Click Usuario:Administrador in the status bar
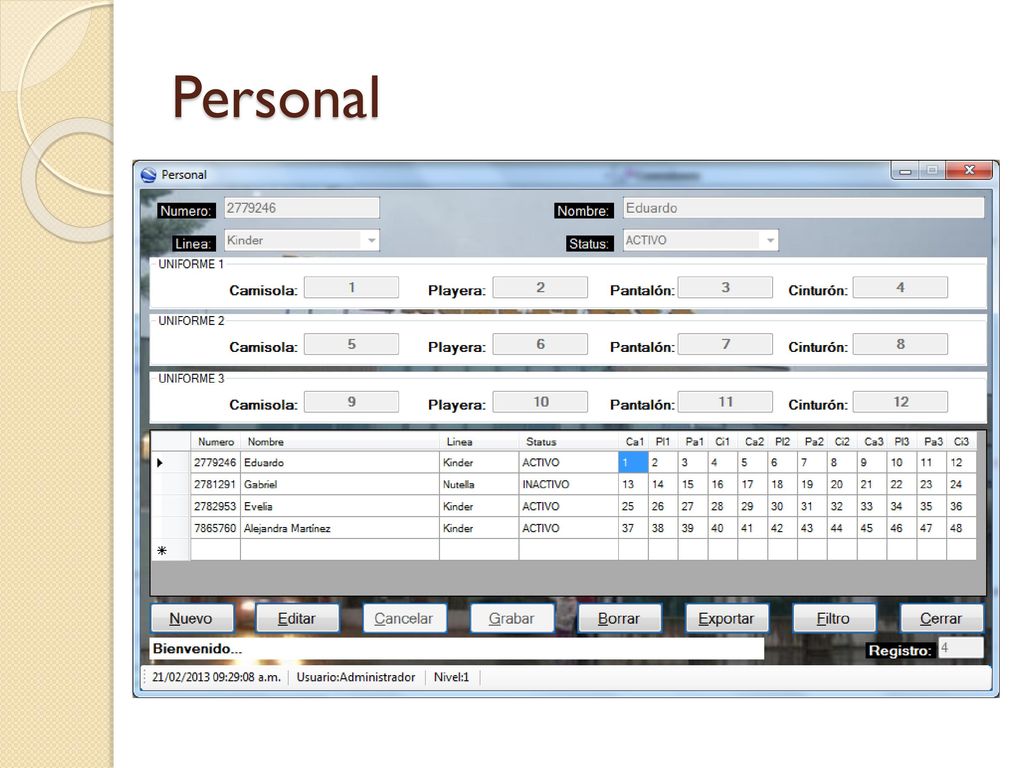This screenshot has width=1024, height=768. point(356,677)
